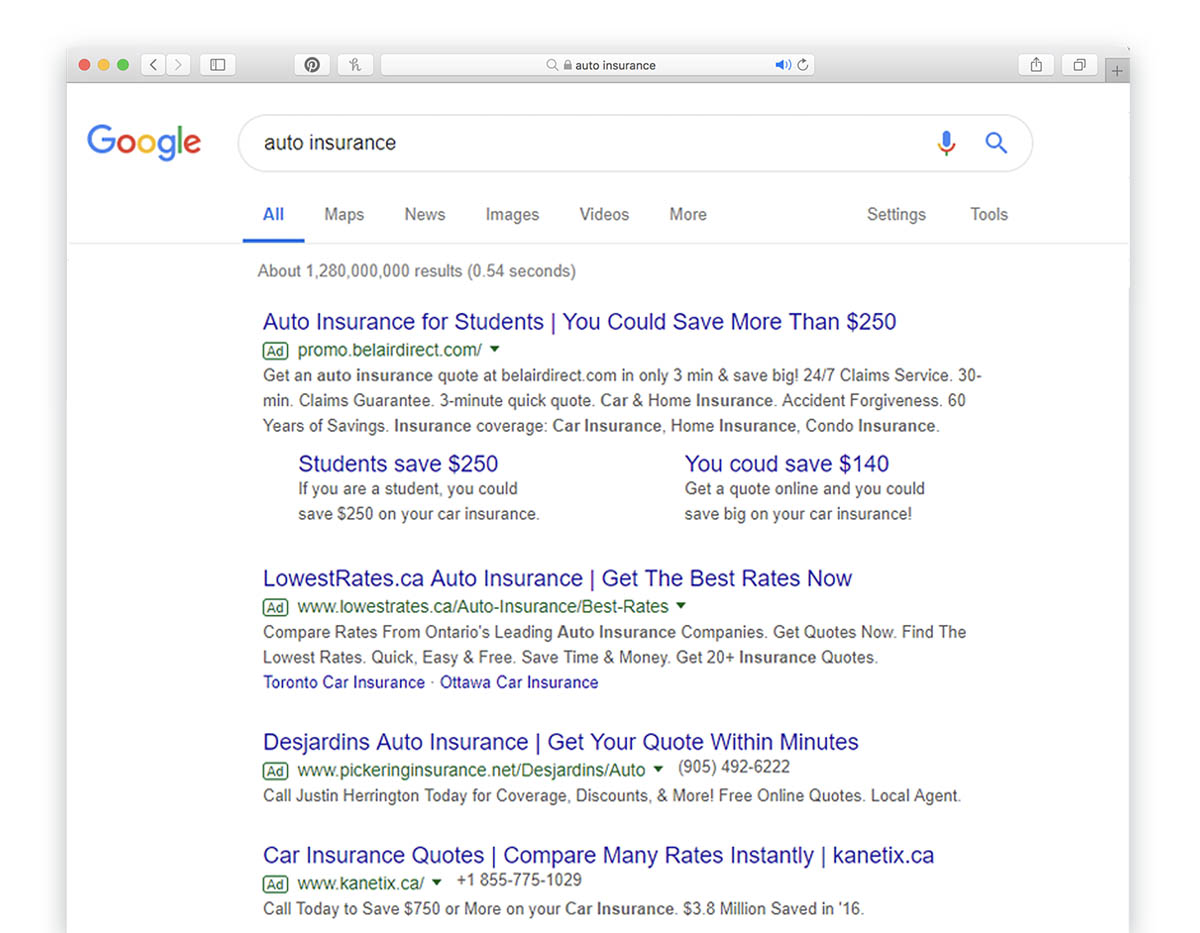
Task: Switch to the Videos tab
Action: coord(604,214)
